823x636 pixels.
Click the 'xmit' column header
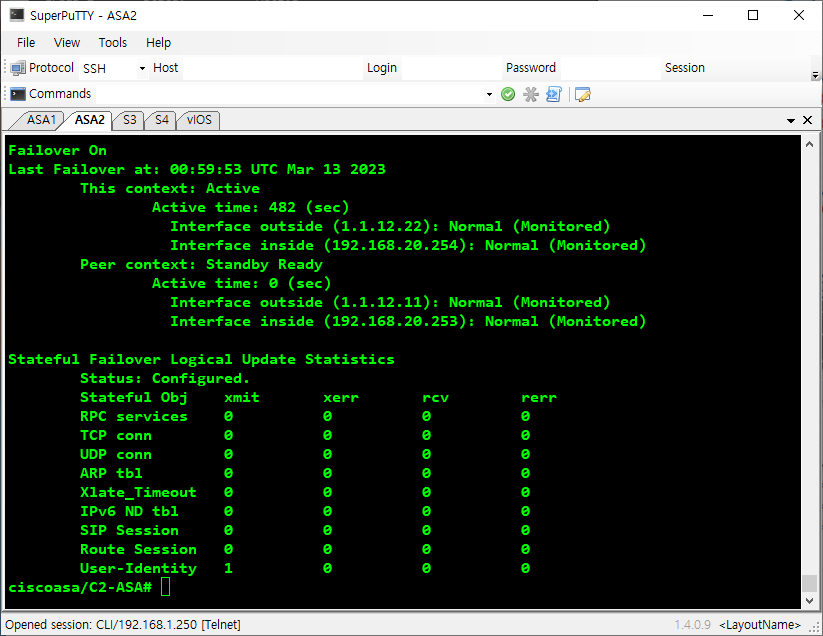coord(241,398)
